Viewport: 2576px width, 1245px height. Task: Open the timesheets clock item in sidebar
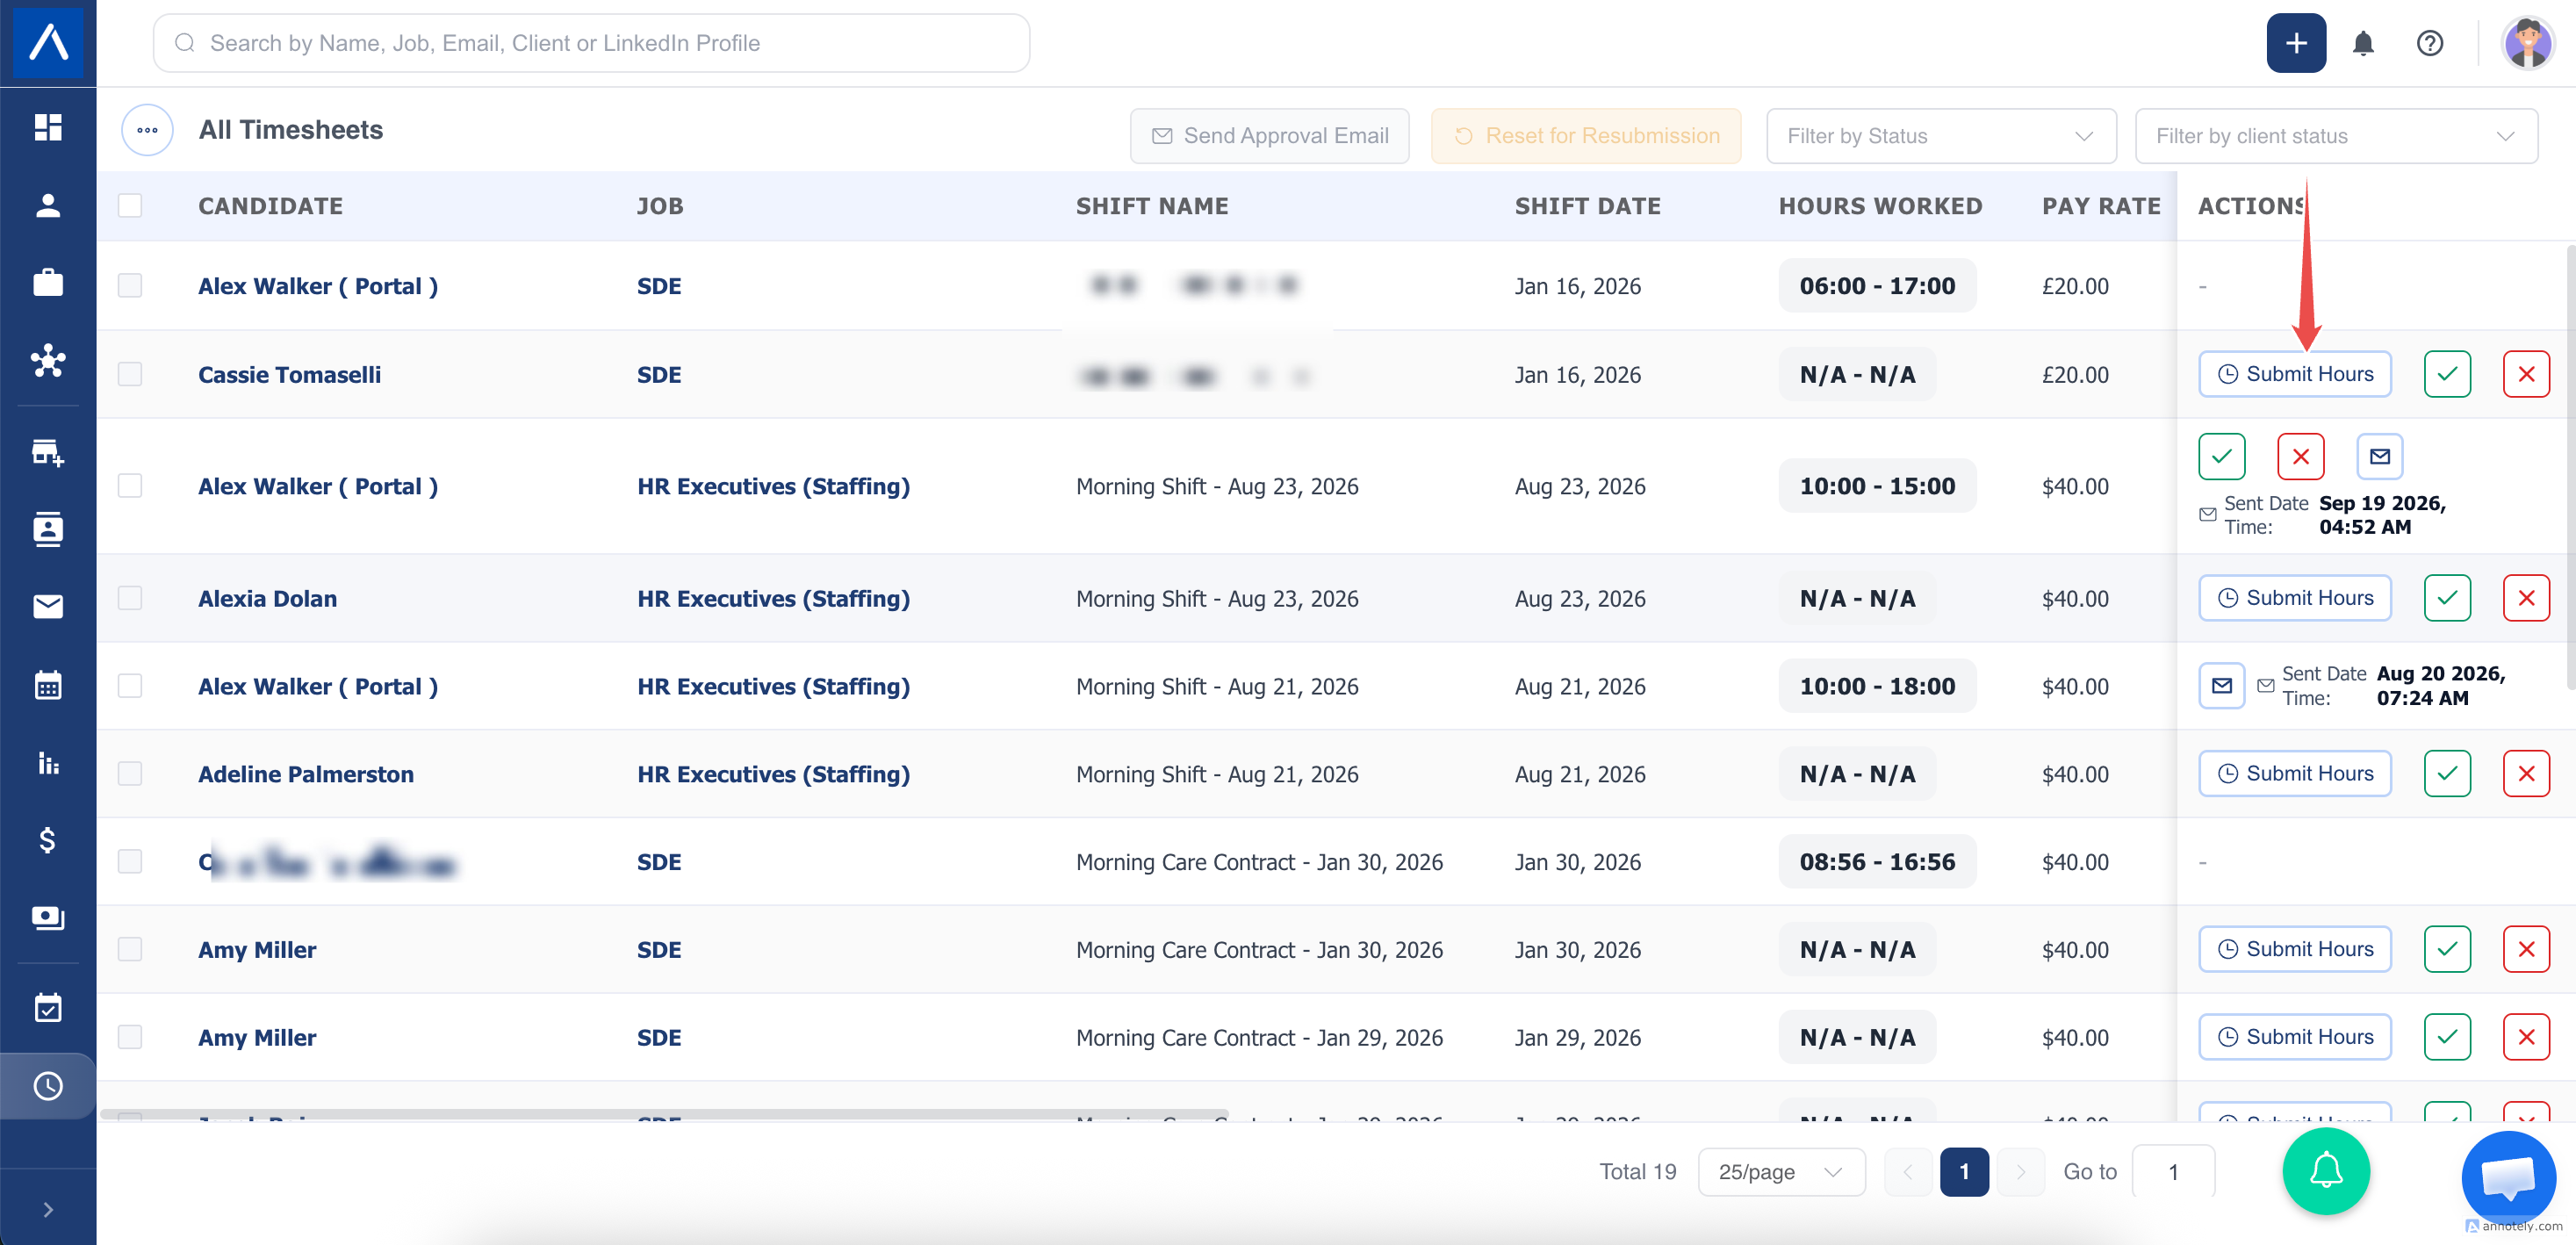(x=48, y=1086)
